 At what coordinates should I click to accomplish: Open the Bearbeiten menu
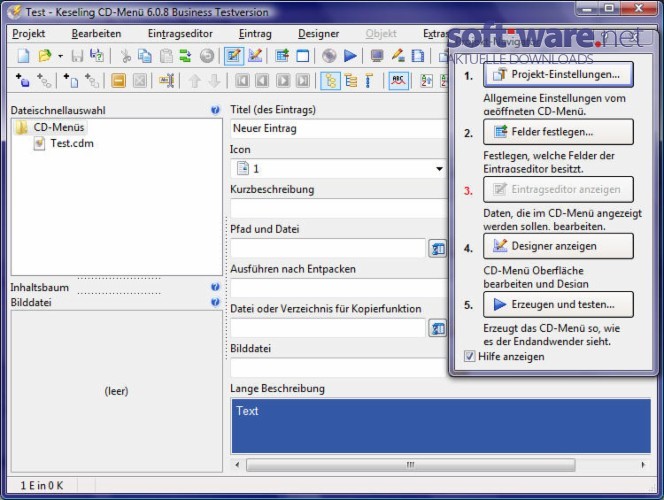[x=97, y=33]
